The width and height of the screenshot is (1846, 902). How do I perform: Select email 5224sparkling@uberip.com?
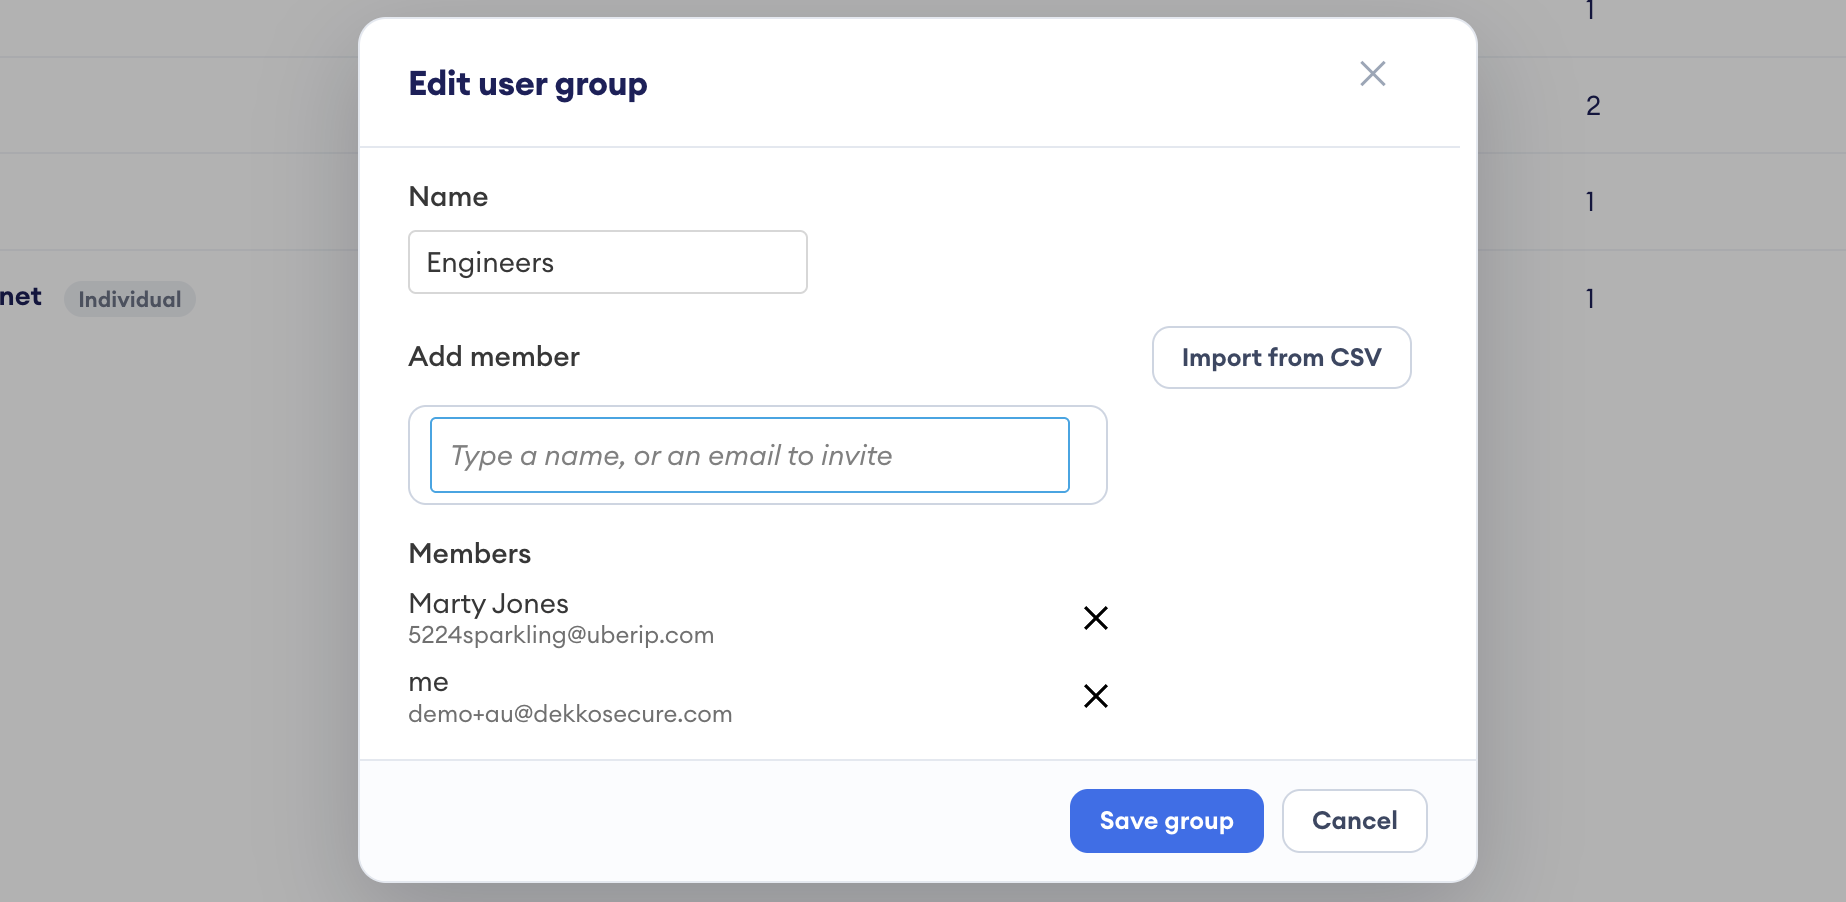[x=561, y=635]
